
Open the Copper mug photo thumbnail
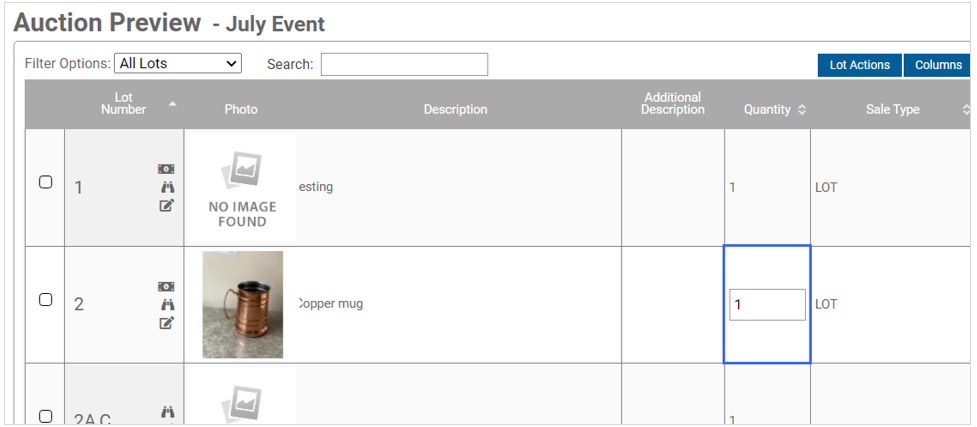242,304
